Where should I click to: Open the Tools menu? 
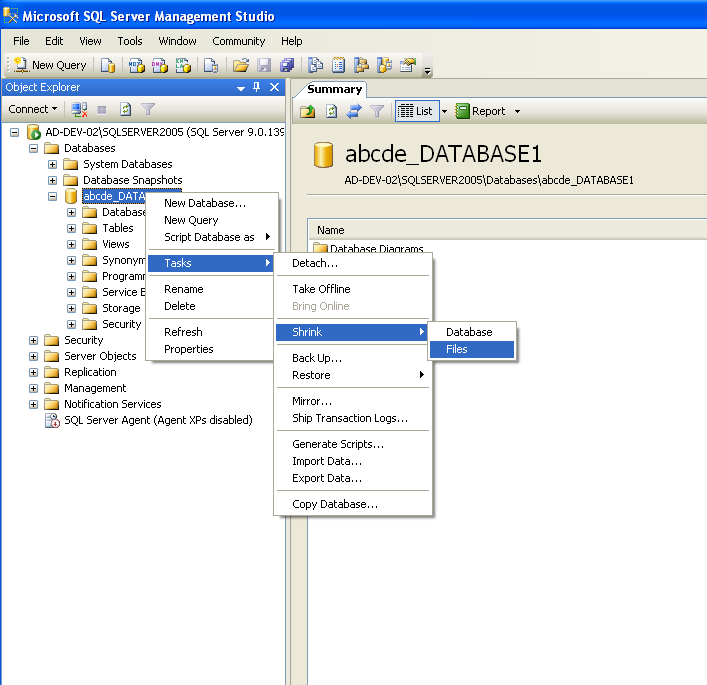(130, 41)
